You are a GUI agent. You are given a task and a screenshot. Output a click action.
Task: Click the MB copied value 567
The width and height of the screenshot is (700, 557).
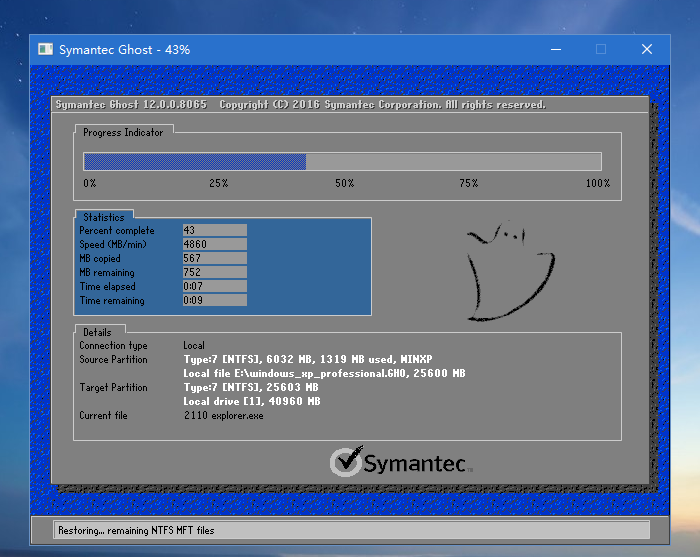pyautogui.click(x=215, y=258)
